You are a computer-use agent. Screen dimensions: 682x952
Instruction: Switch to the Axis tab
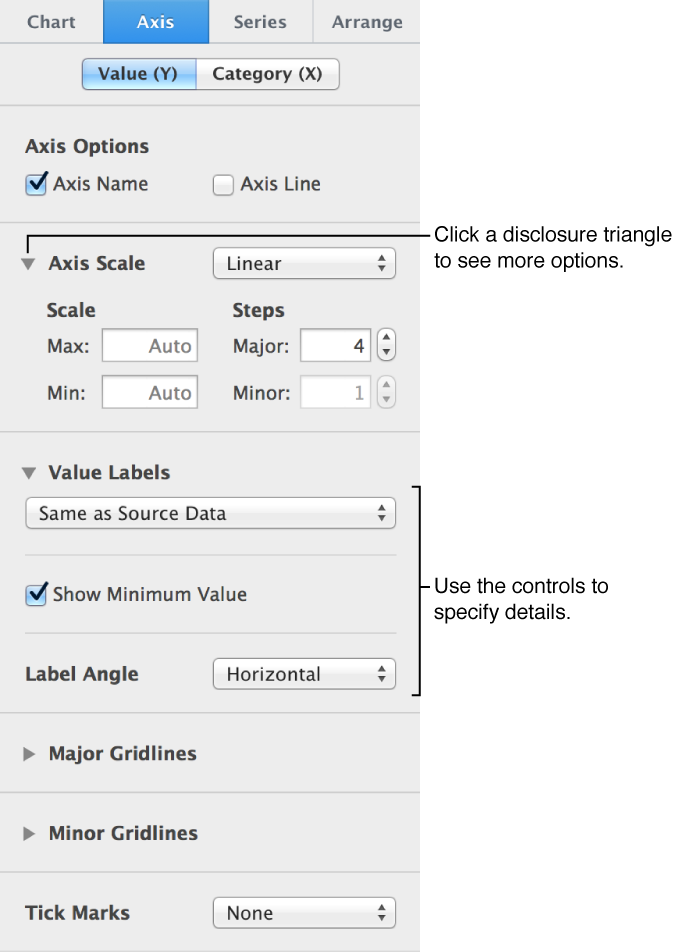156,21
